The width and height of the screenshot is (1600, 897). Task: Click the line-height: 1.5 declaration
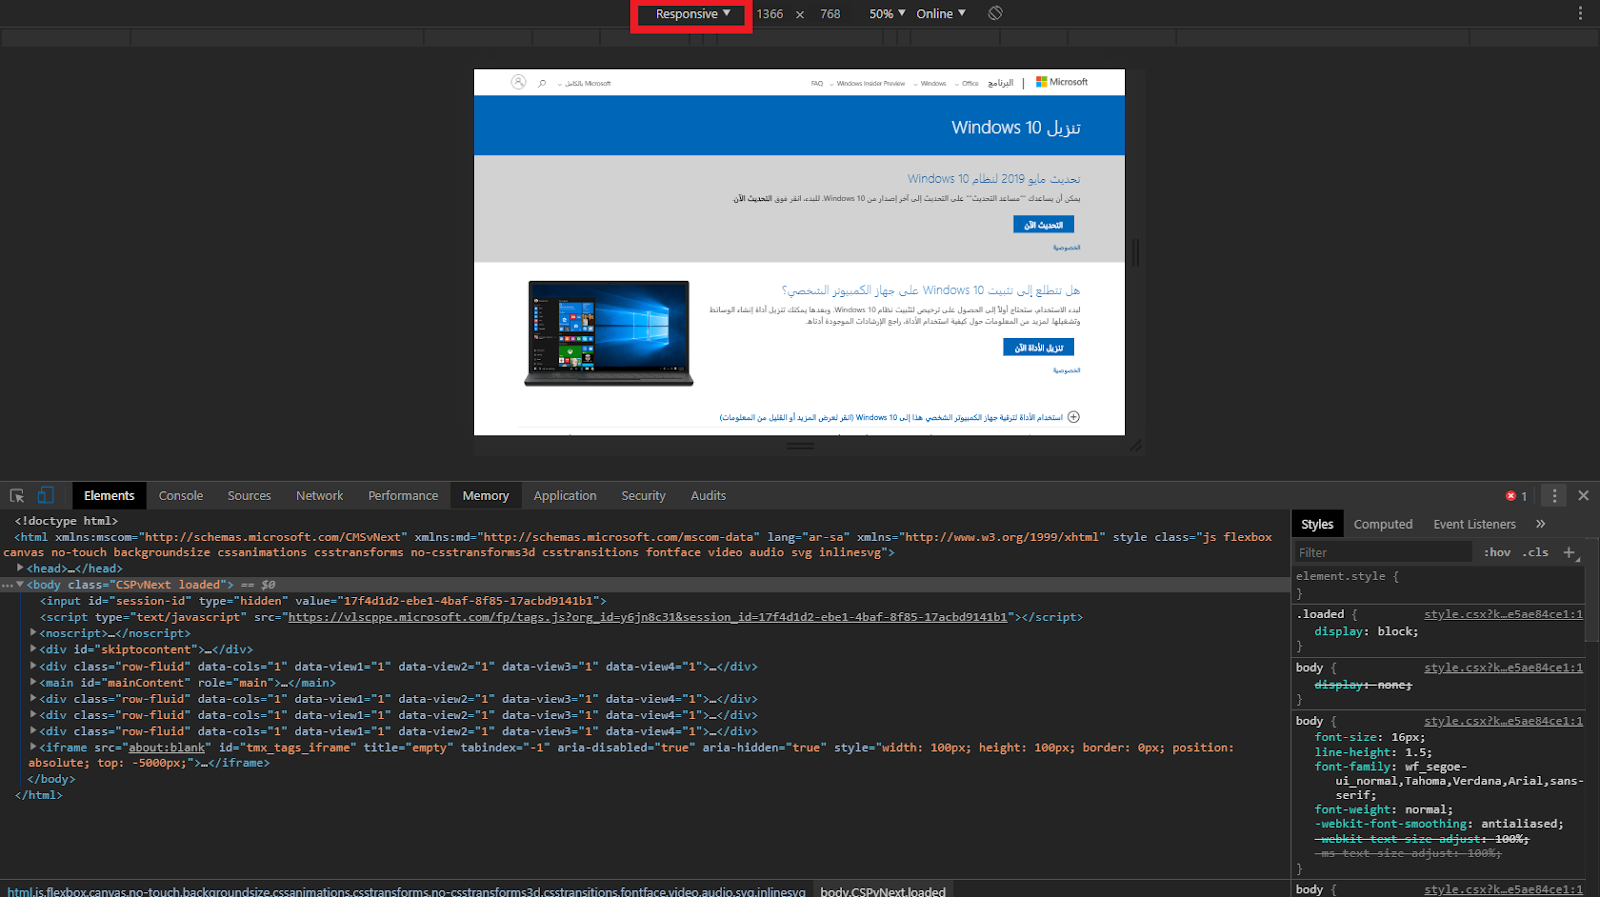click(x=1373, y=752)
